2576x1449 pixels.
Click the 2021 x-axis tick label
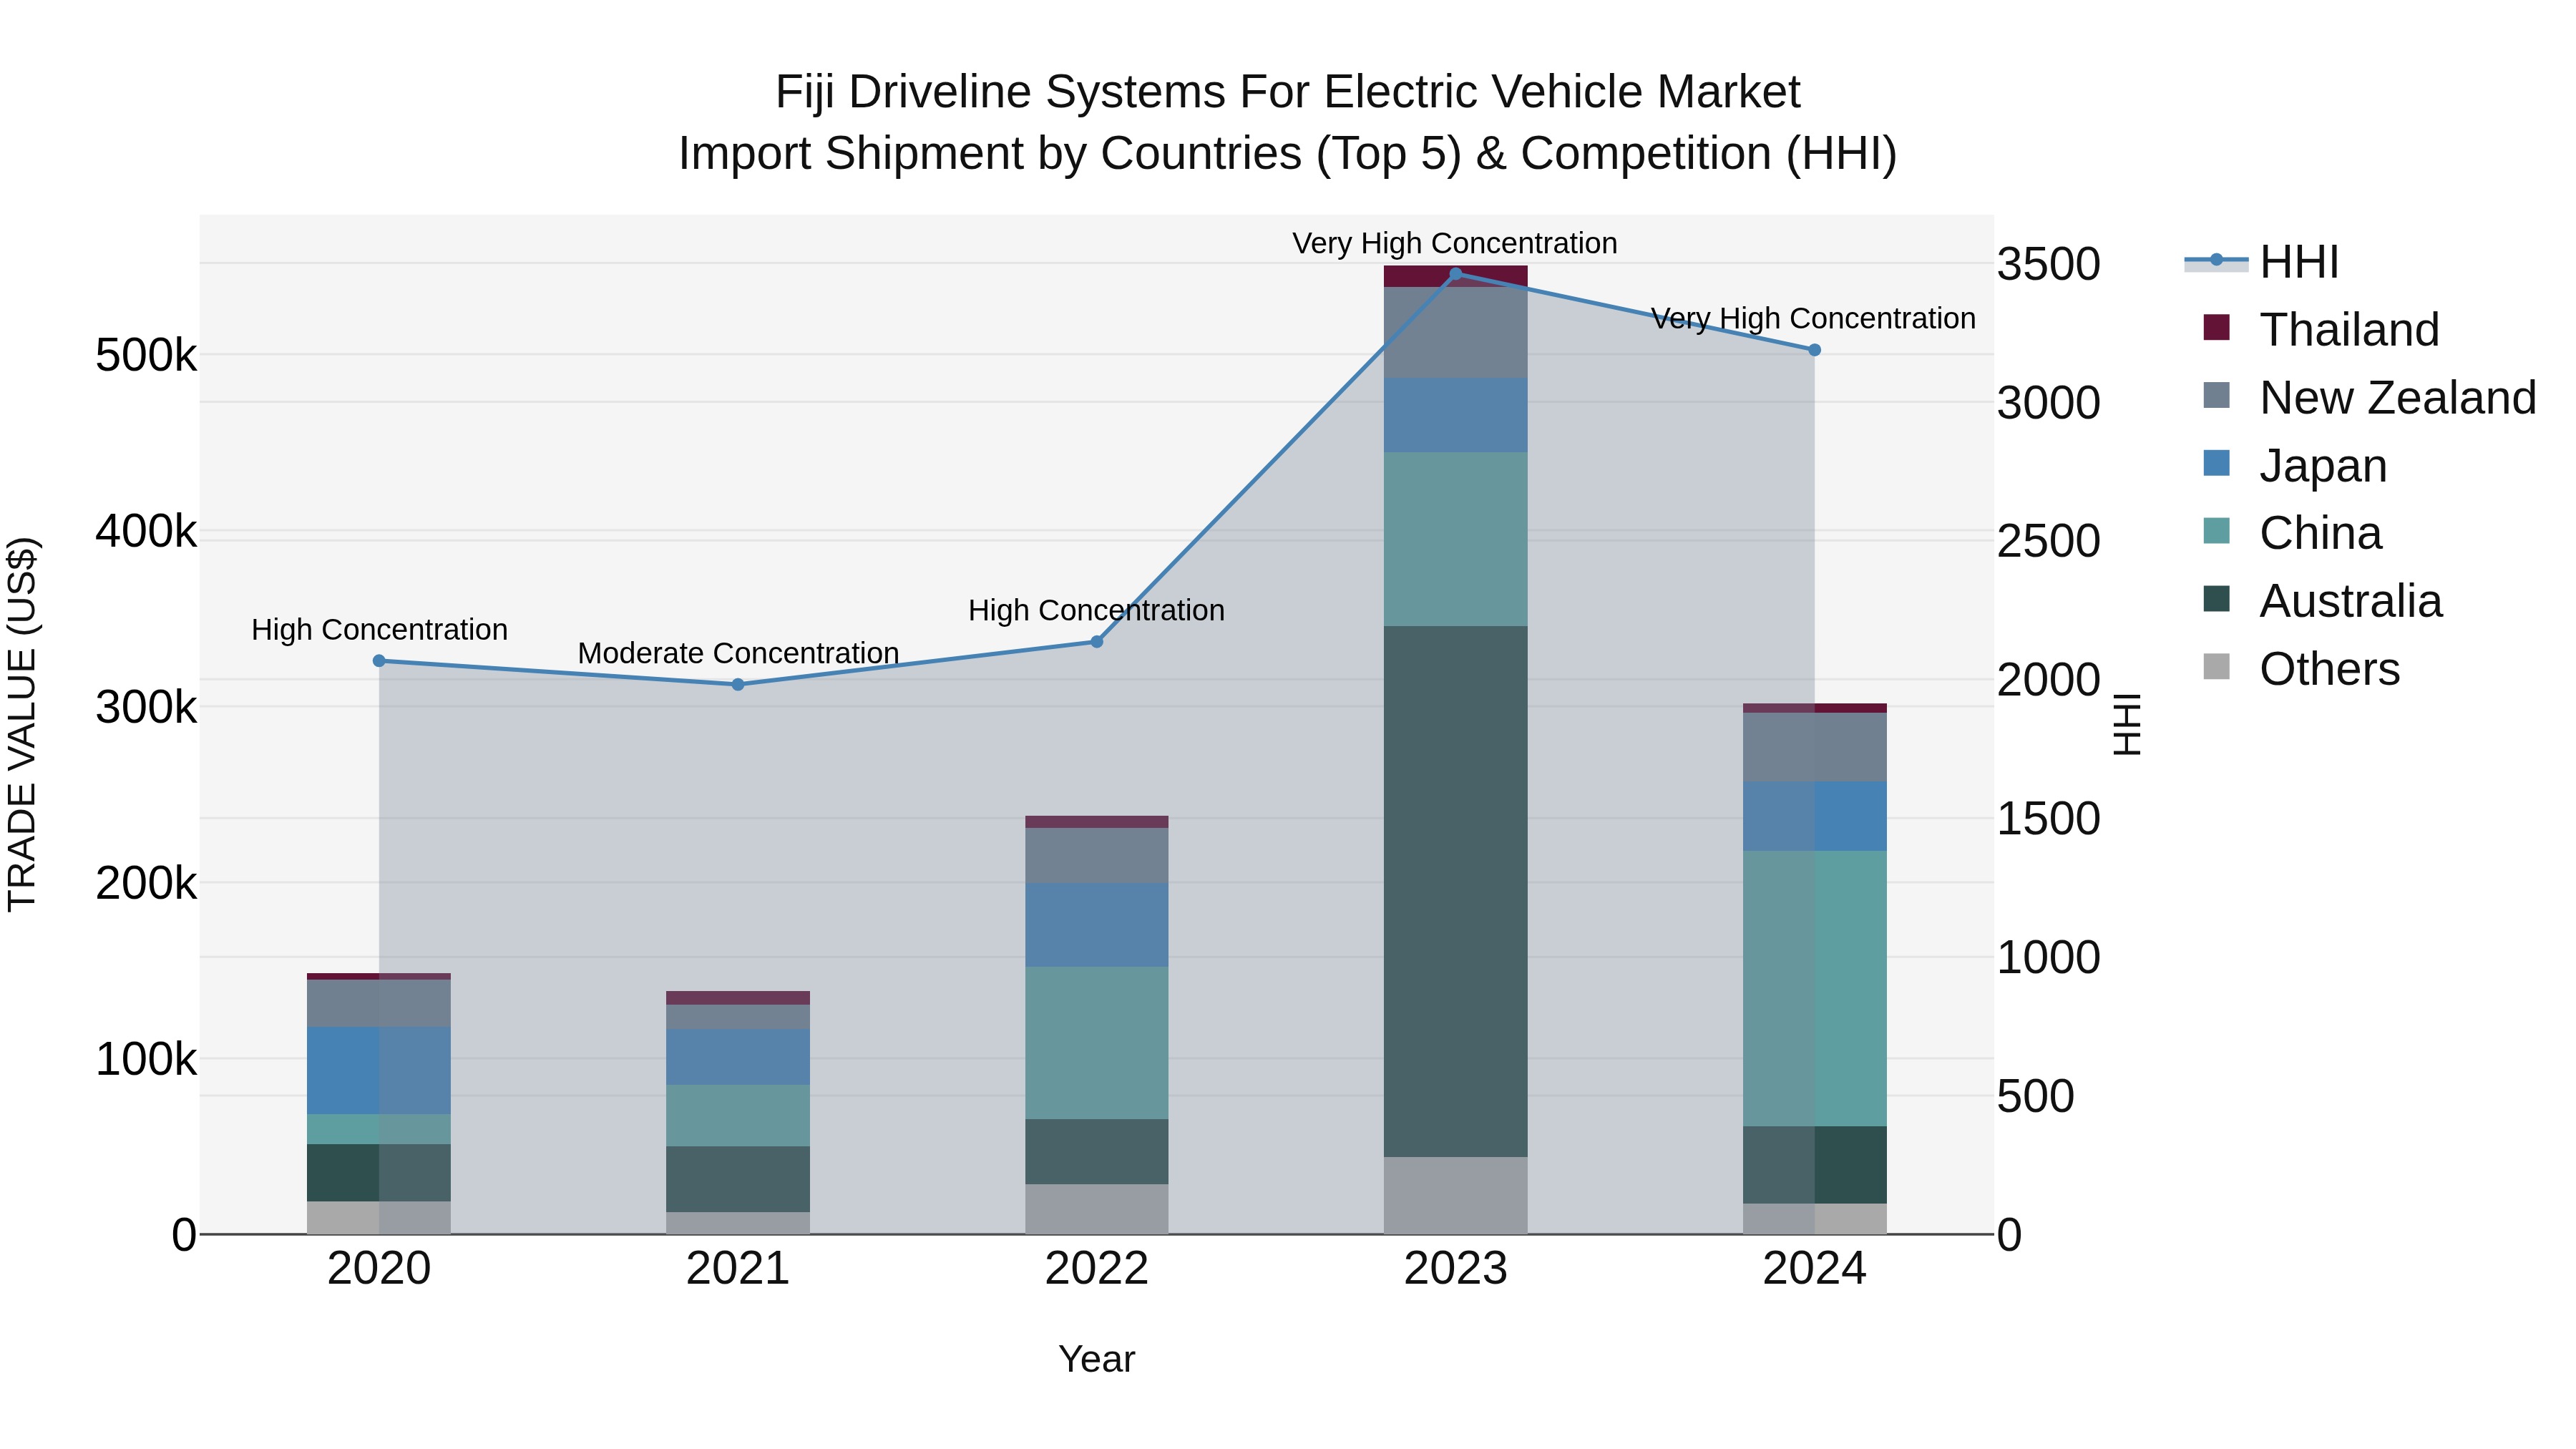coord(738,1269)
